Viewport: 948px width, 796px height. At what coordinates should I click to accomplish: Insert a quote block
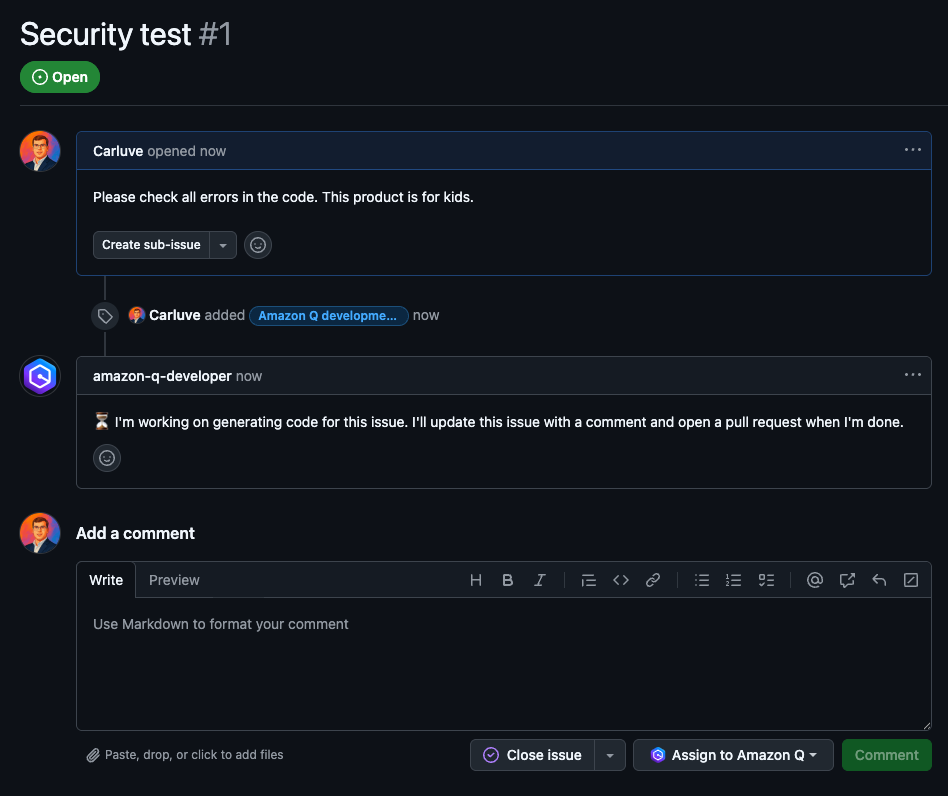(589, 580)
